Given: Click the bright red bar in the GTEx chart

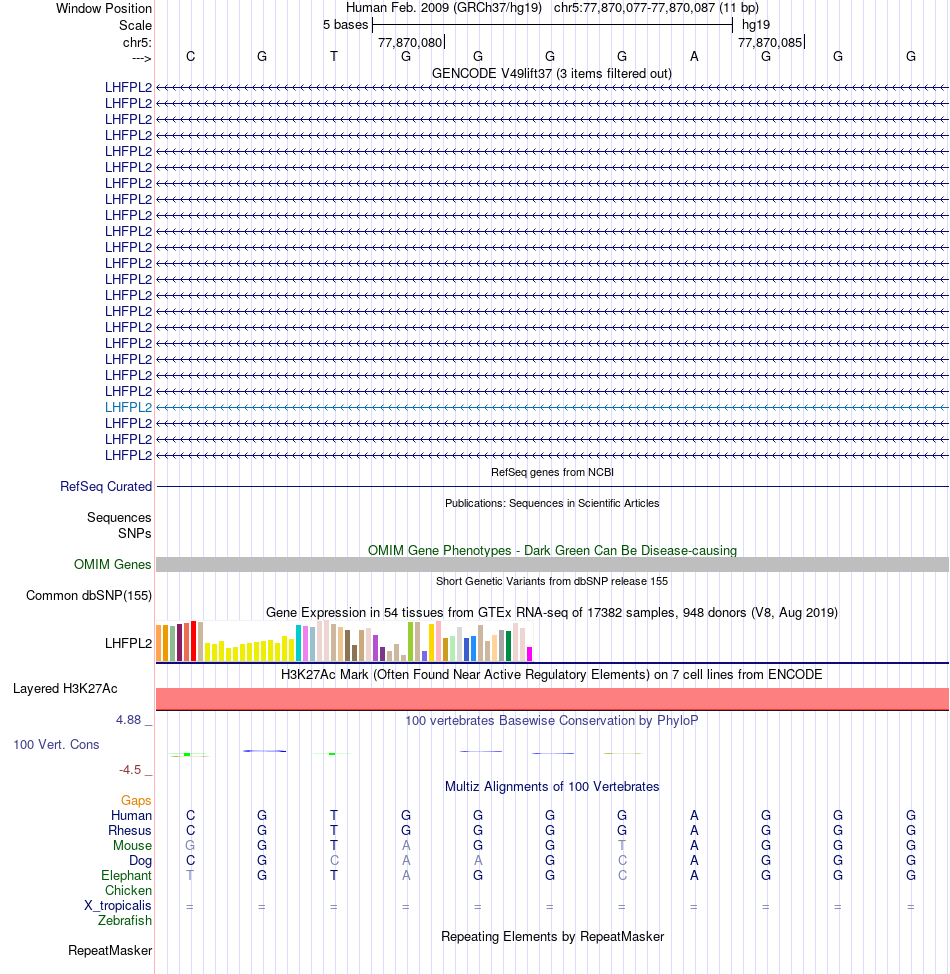Looking at the screenshot, I should pos(193,640).
